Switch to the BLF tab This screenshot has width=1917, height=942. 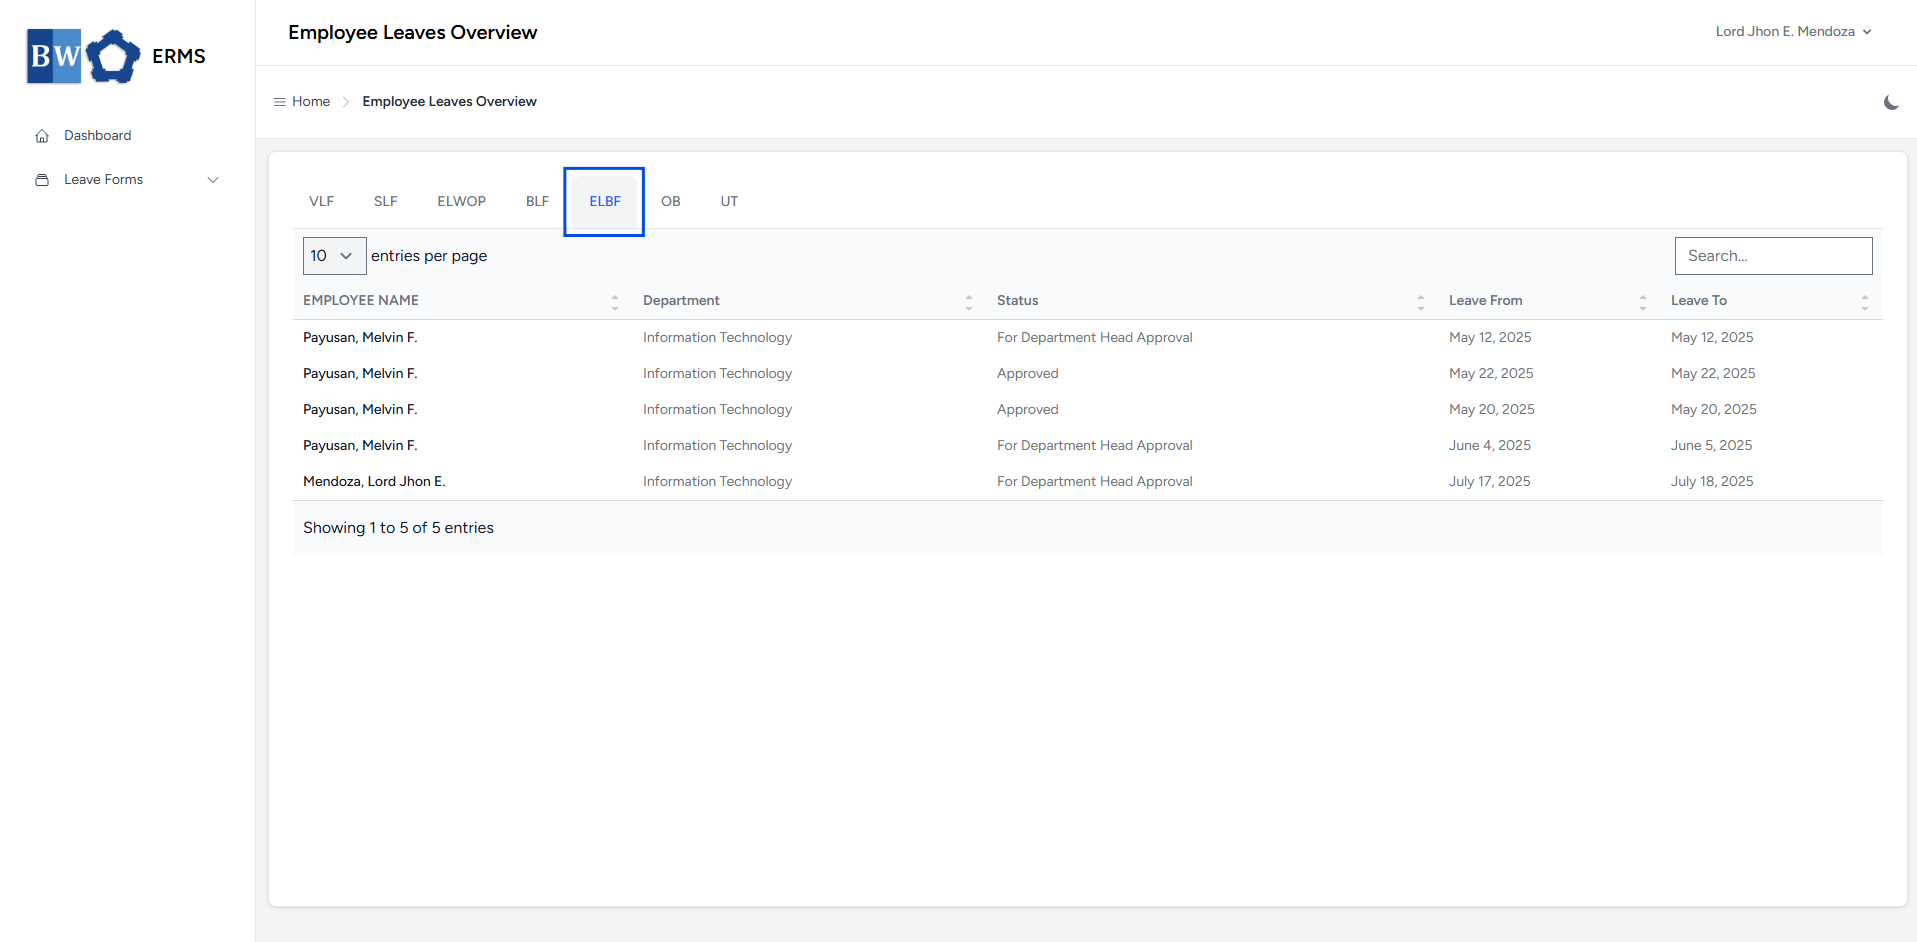click(538, 202)
